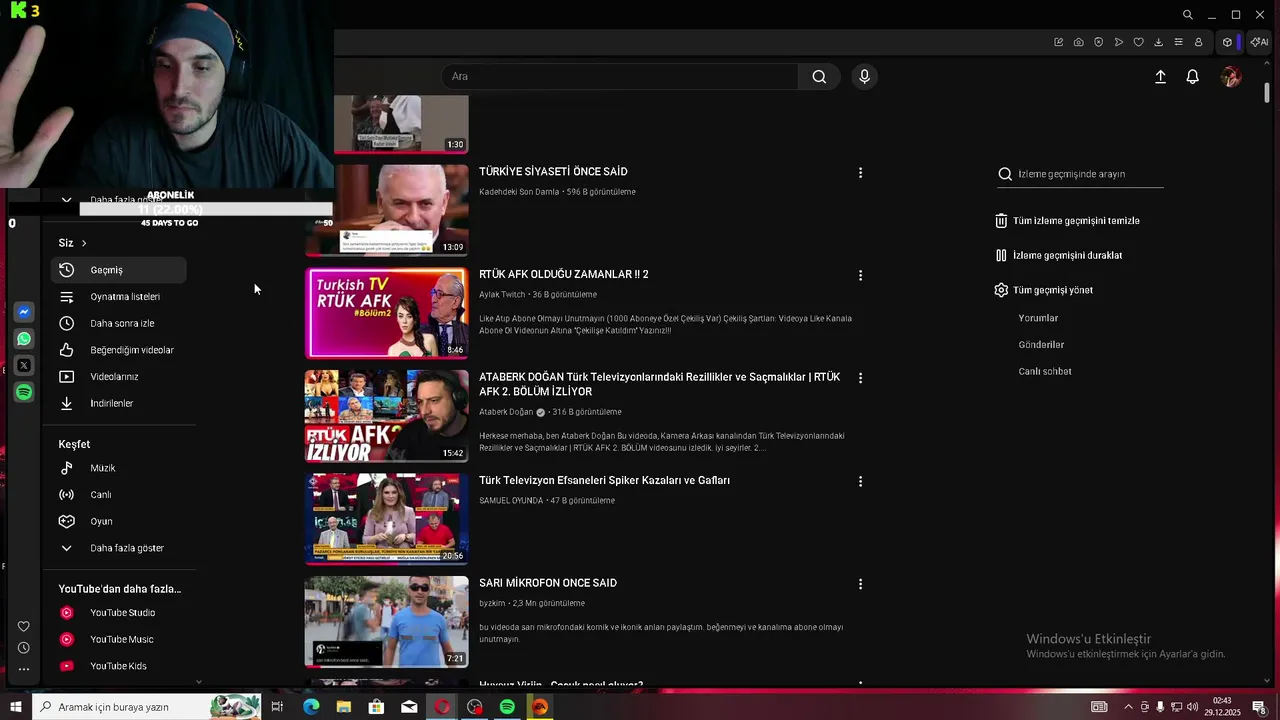Click the YouTube search magnifier button
This screenshot has width=1280, height=720.
(x=819, y=77)
